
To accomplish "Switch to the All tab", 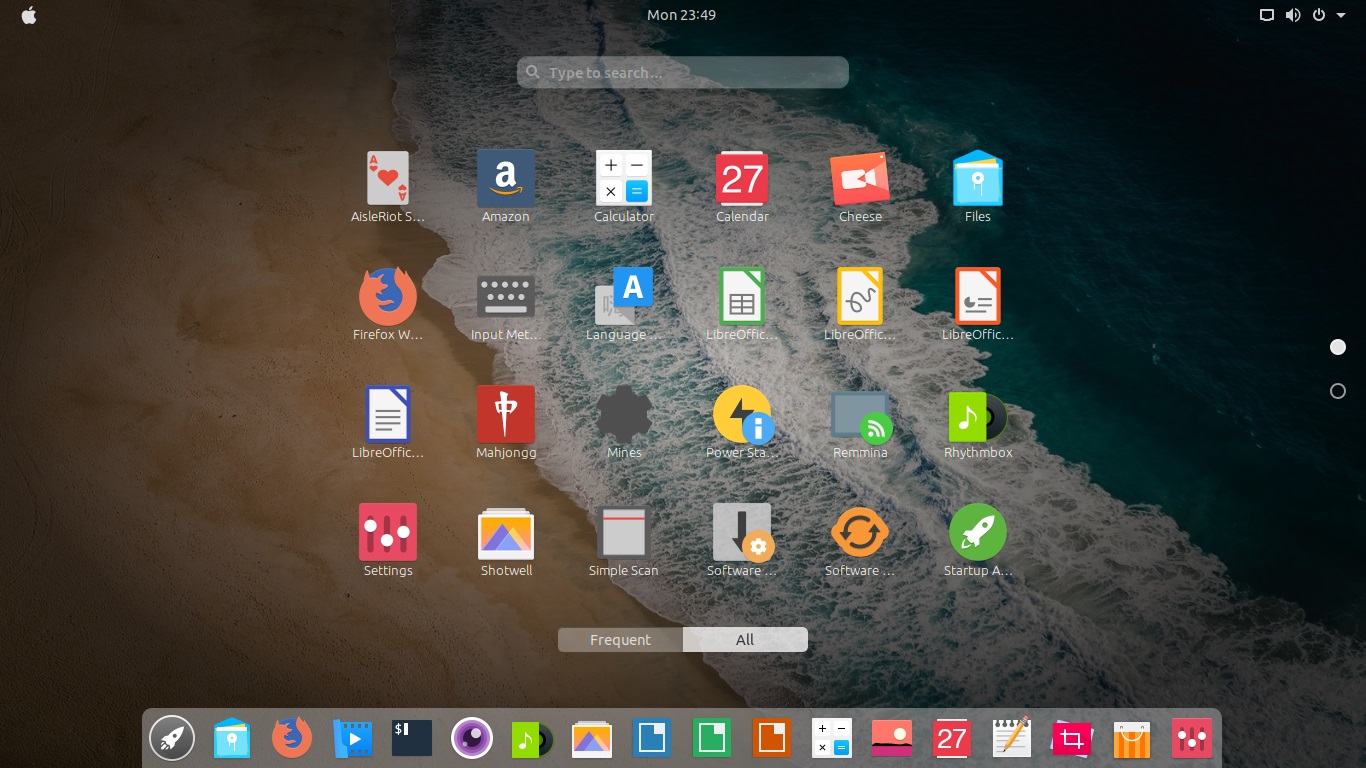I will pos(745,640).
